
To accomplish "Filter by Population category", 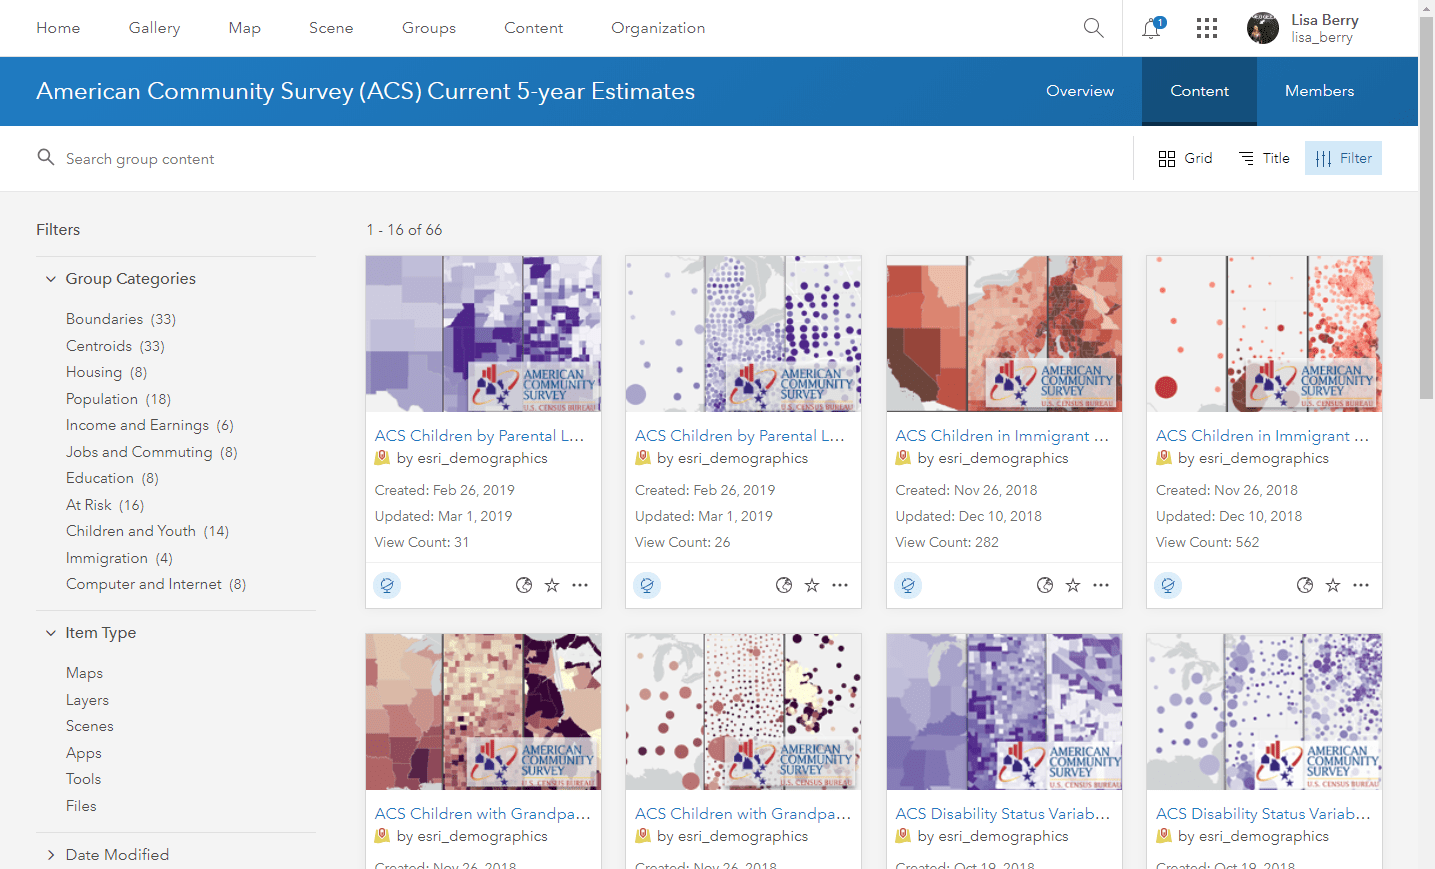I will pyautogui.click(x=118, y=399).
